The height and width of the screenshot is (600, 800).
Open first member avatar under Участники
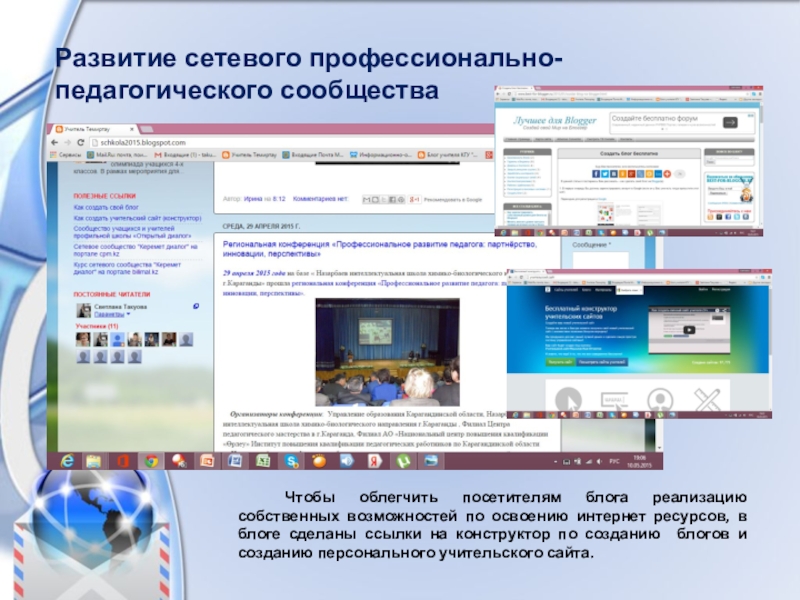pos(83,339)
